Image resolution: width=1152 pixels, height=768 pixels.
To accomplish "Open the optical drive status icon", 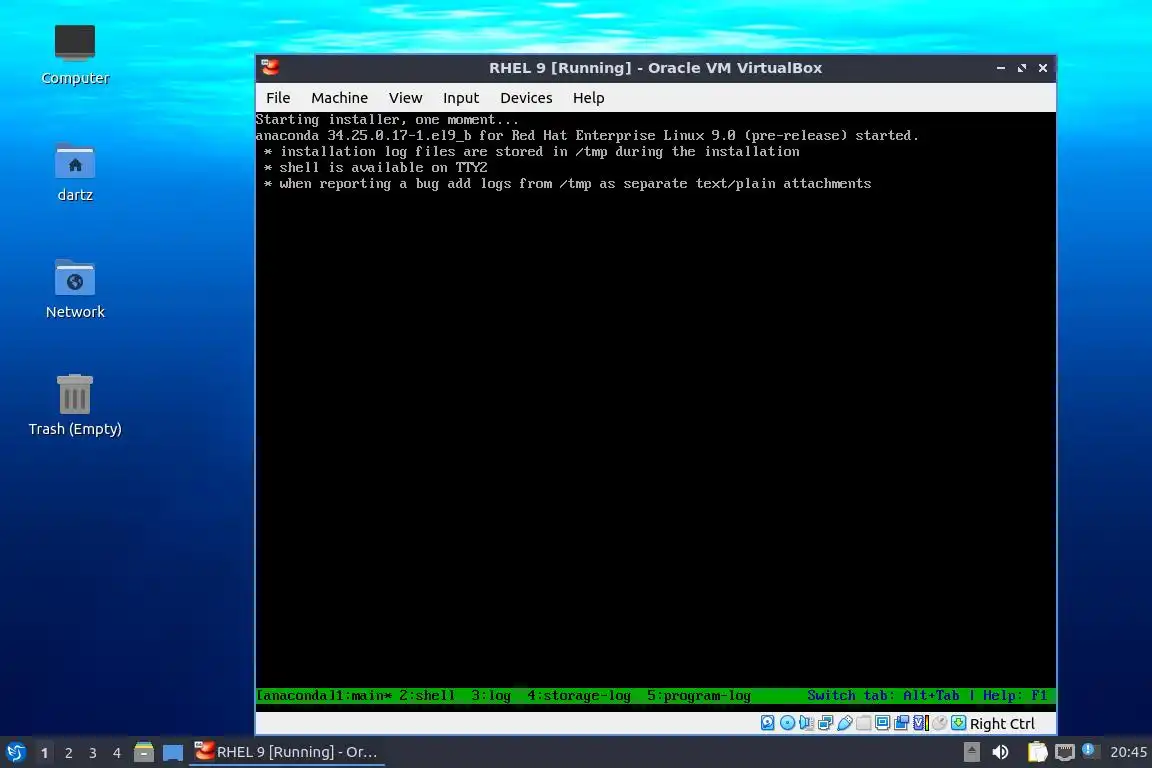I will (787, 723).
